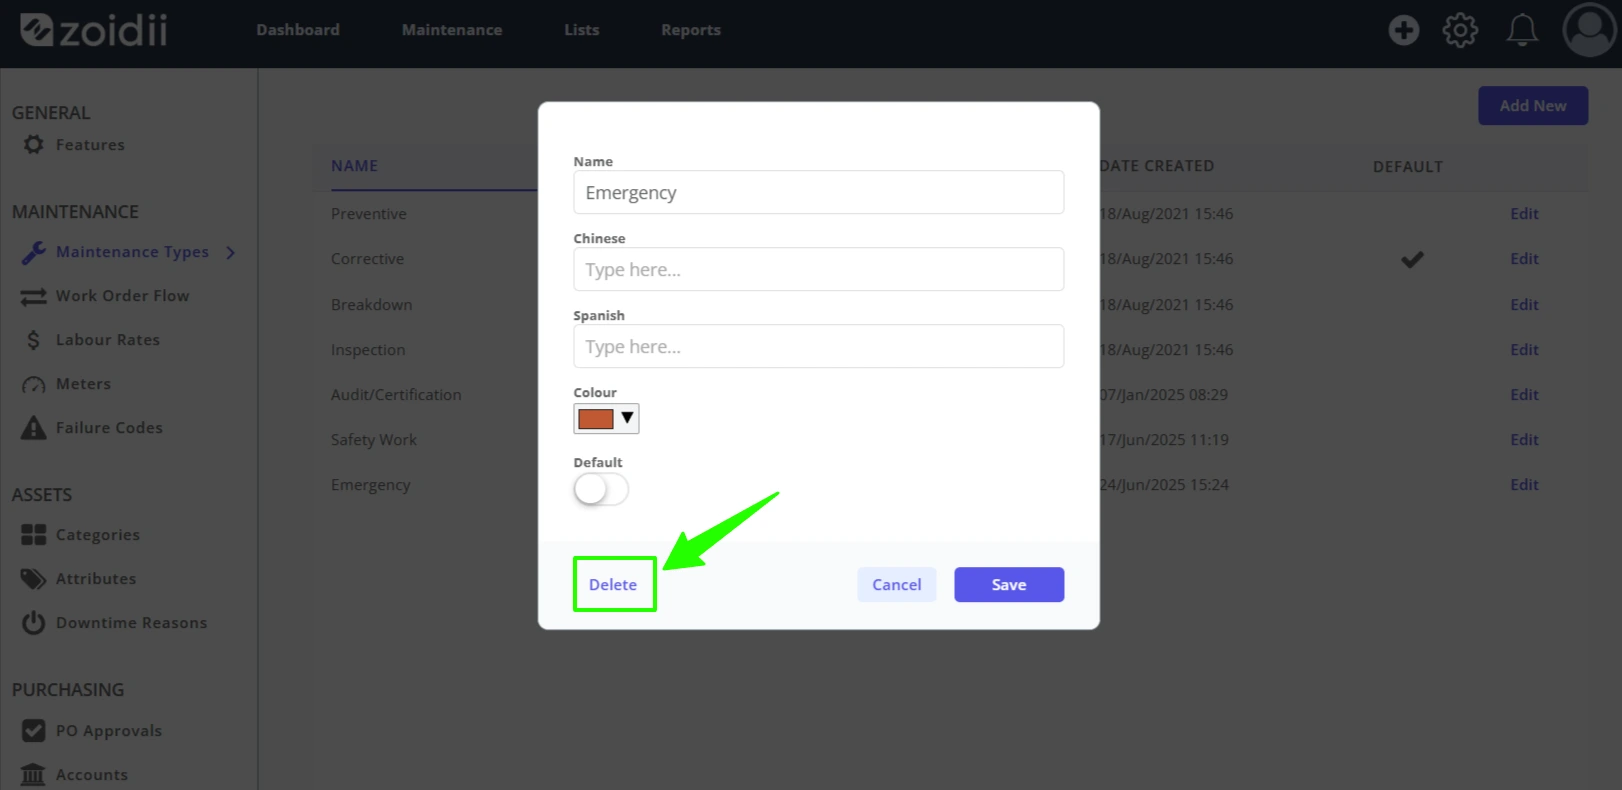Delete the Emergency maintenance type
The width and height of the screenshot is (1622, 790).
click(x=613, y=585)
